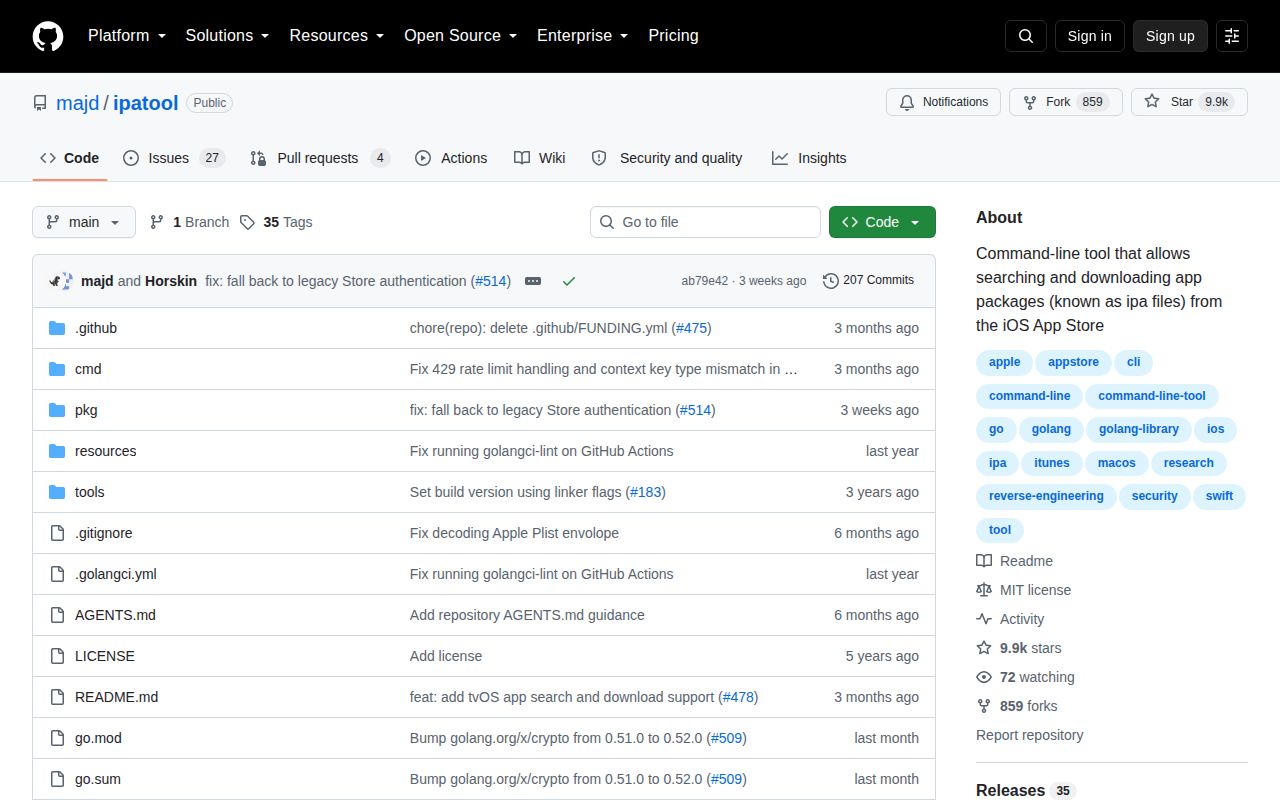Image resolution: width=1280 pixels, height=800 pixels.
Task: Click the tag icon beside 35 Tags
Action: click(247, 222)
